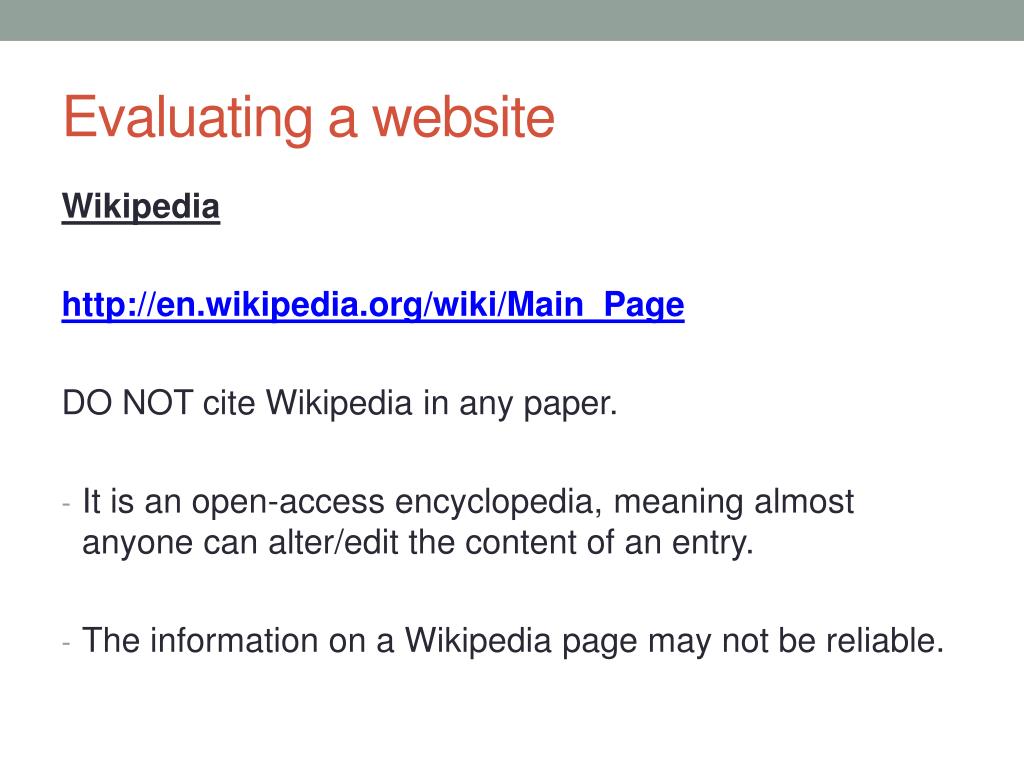Click the dash bullet before 'It is an'

point(66,504)
